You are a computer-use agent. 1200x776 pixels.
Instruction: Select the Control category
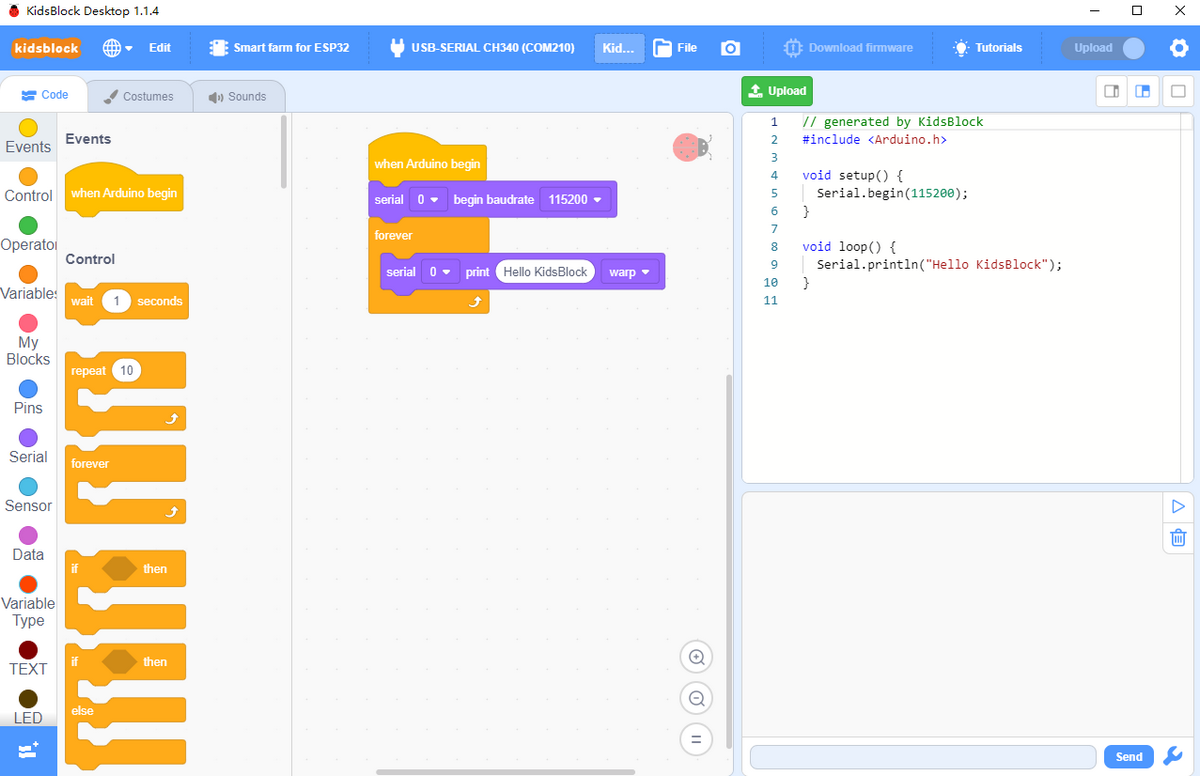coord(28,186)
